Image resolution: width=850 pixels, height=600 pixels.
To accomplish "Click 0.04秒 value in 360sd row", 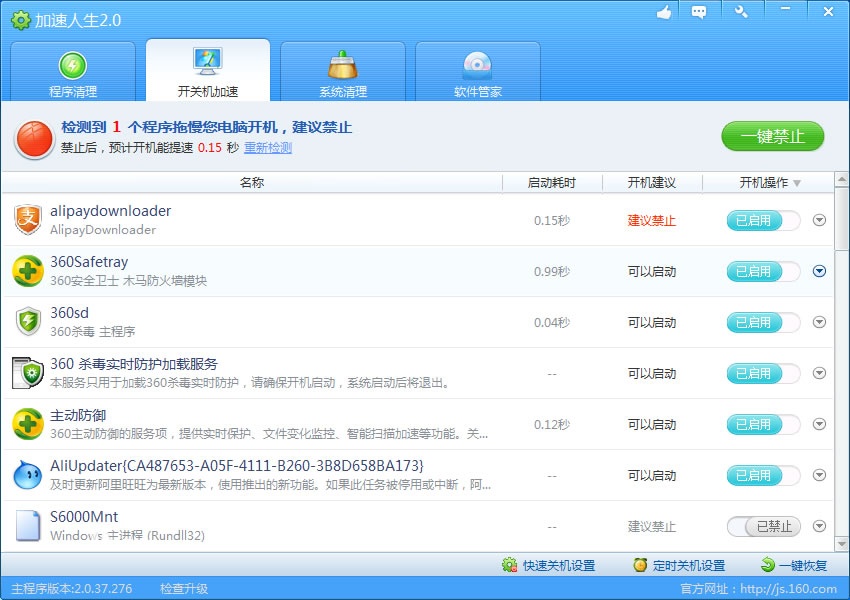I will pyautogui.click(x=552, y=322).
